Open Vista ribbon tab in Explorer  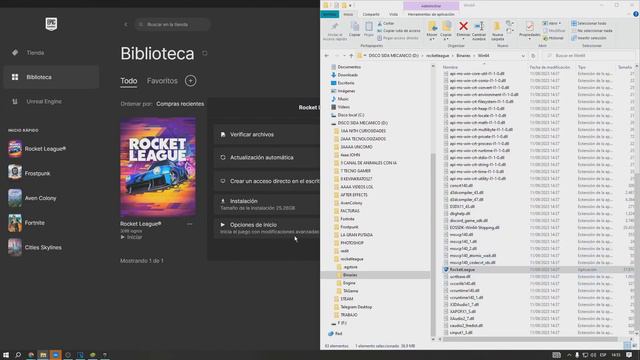click(393, 14)
